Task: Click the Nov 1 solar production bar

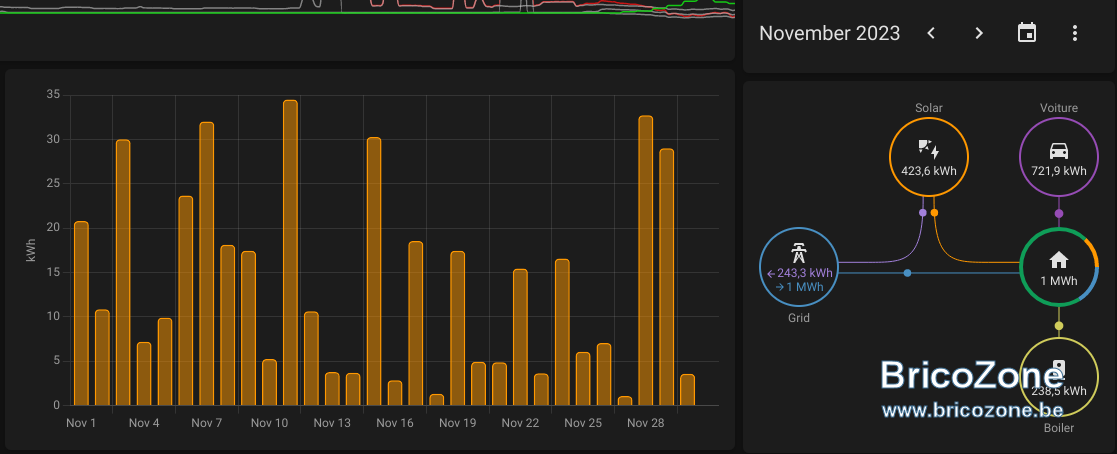Action: pos(81,314)
